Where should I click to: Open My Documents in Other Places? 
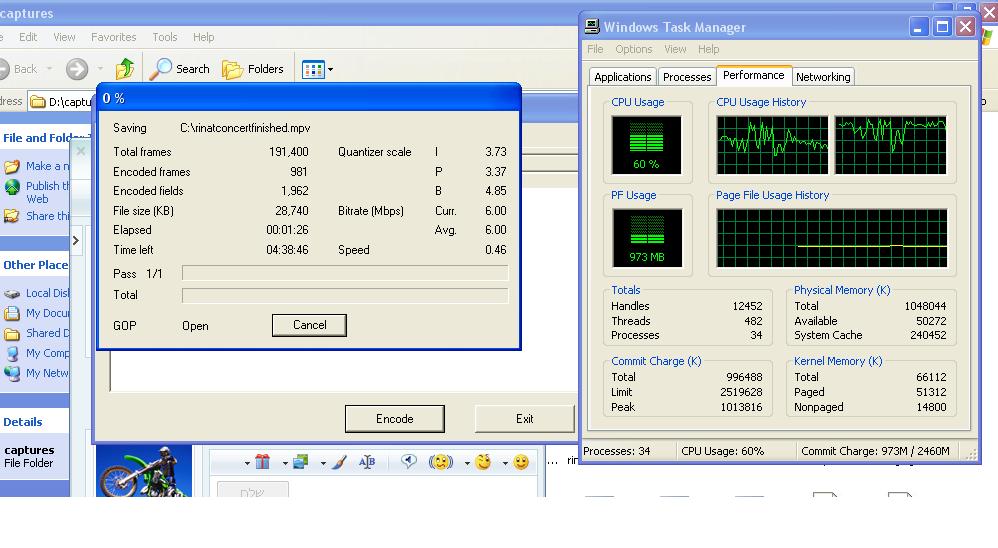(x=47, y=313)
